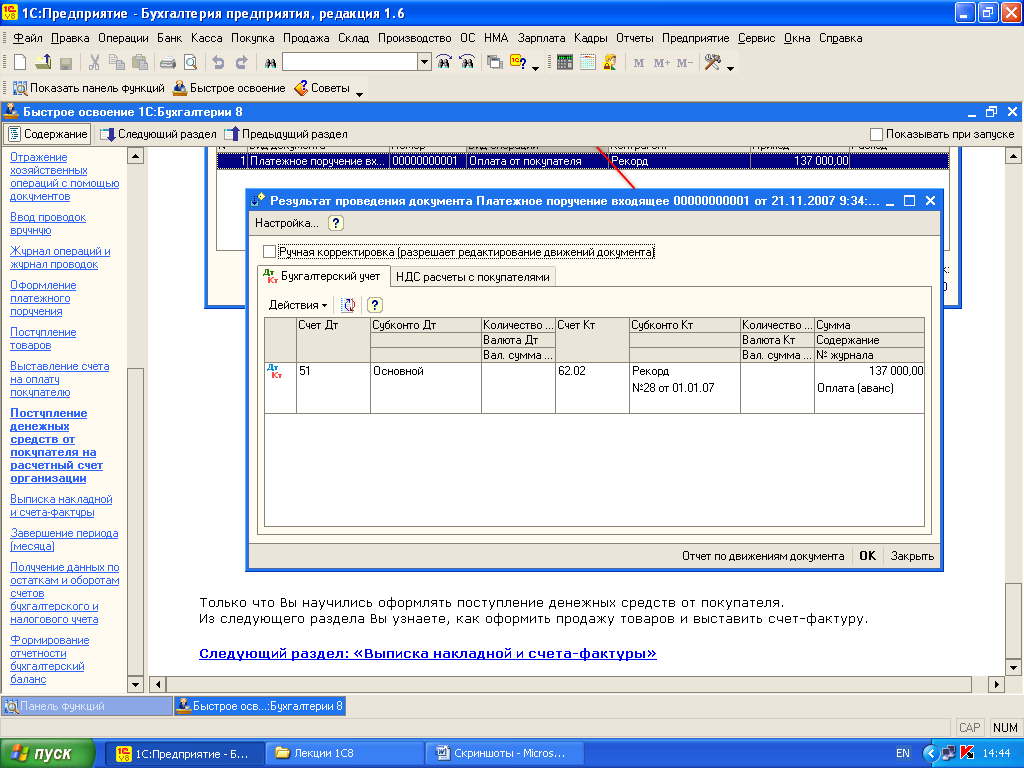Click the user assistant figure icon

(x=610, y=62)
